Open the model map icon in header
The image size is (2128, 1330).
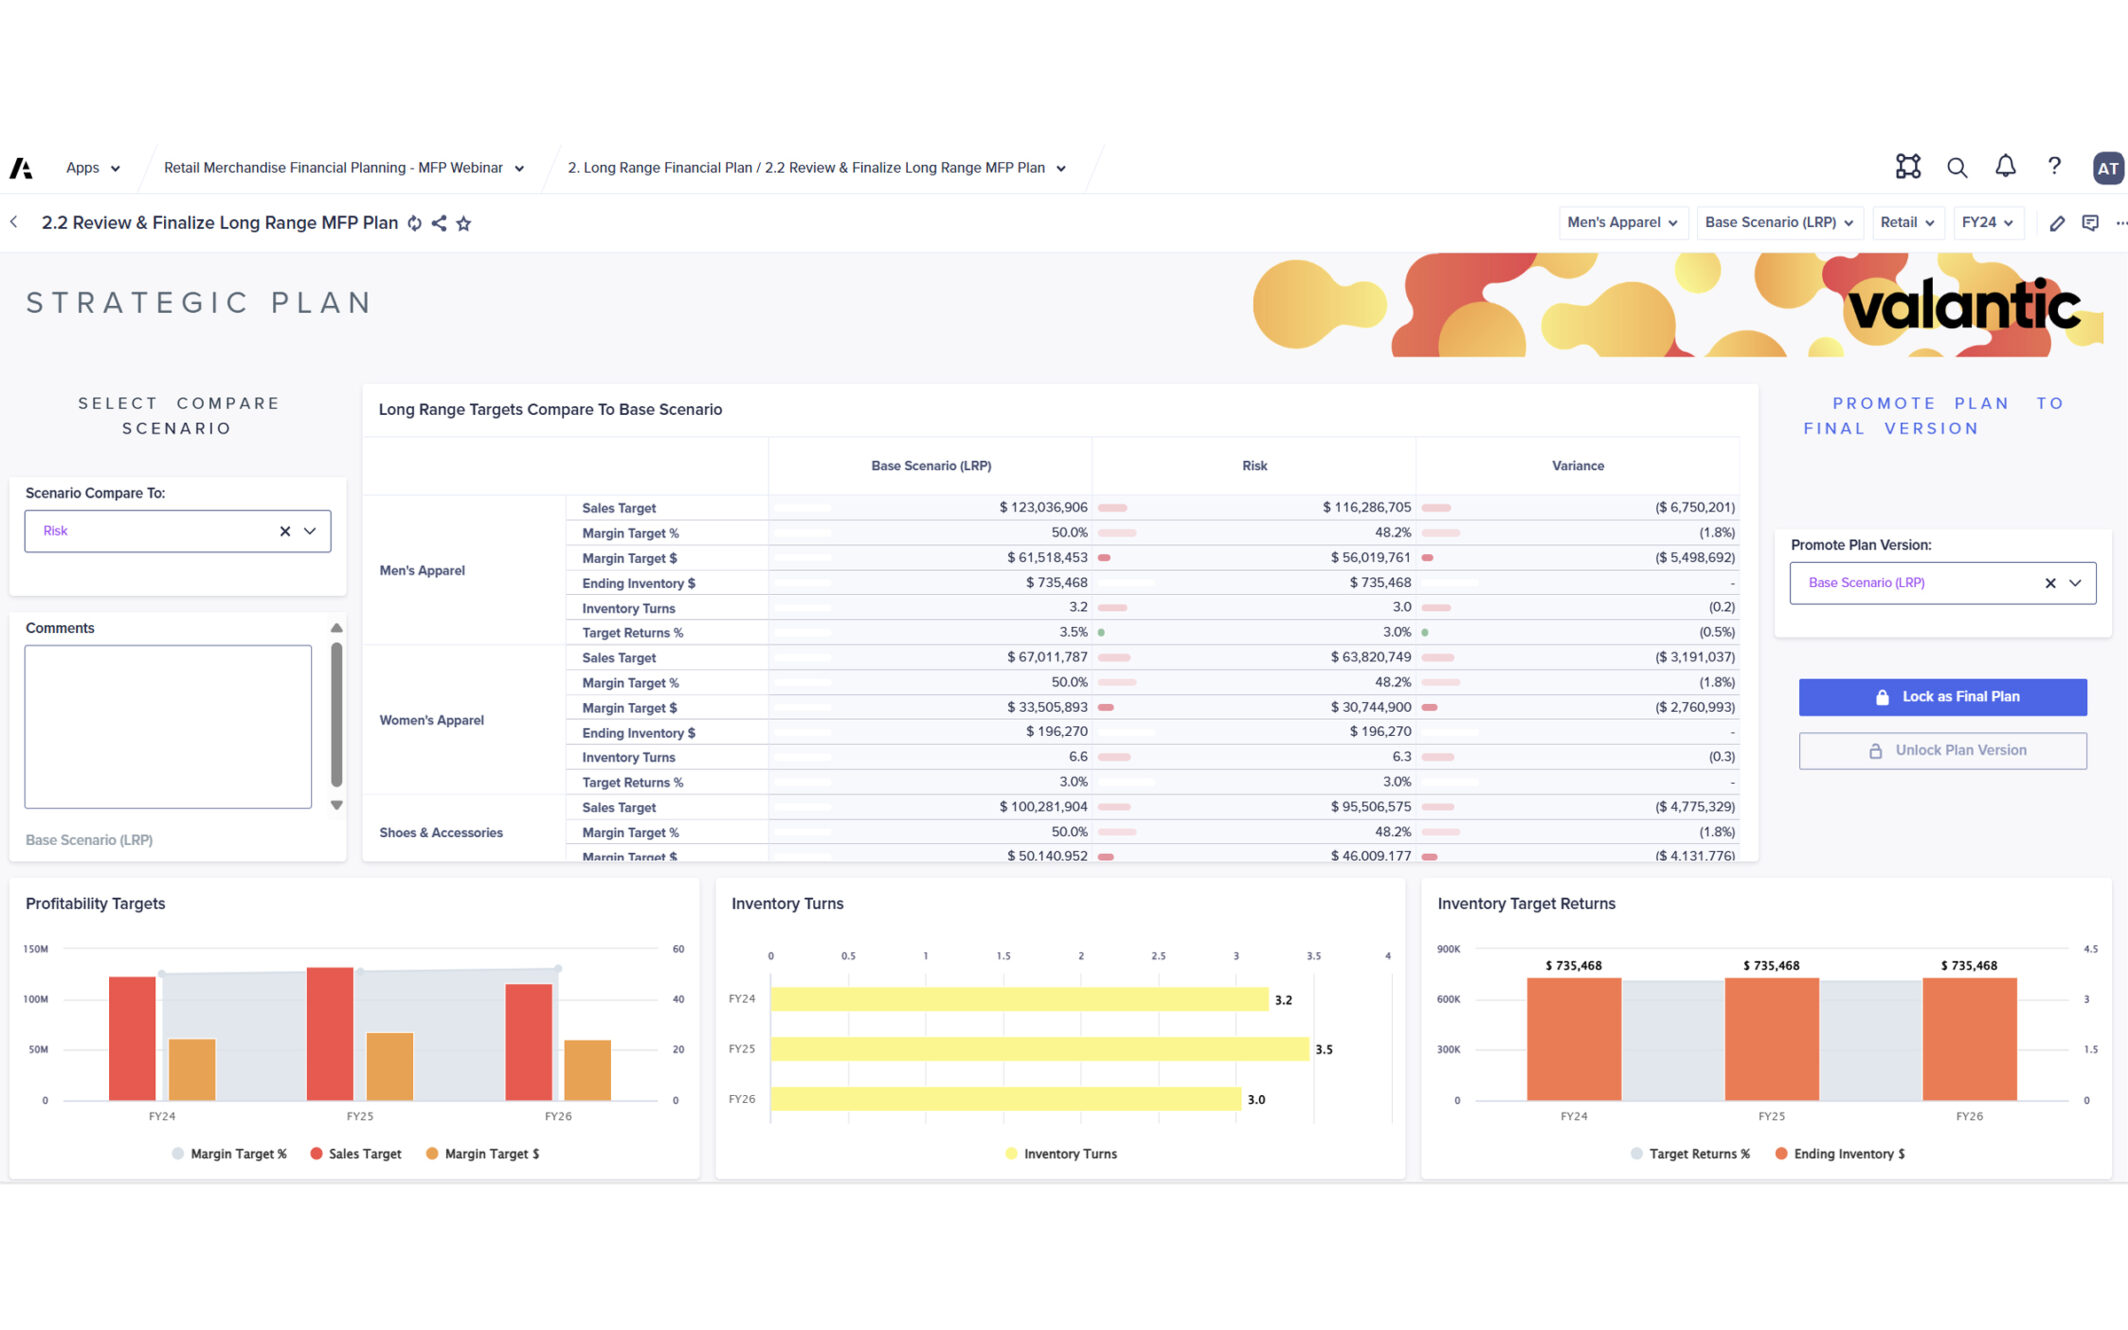click(x=1907, y=167)
